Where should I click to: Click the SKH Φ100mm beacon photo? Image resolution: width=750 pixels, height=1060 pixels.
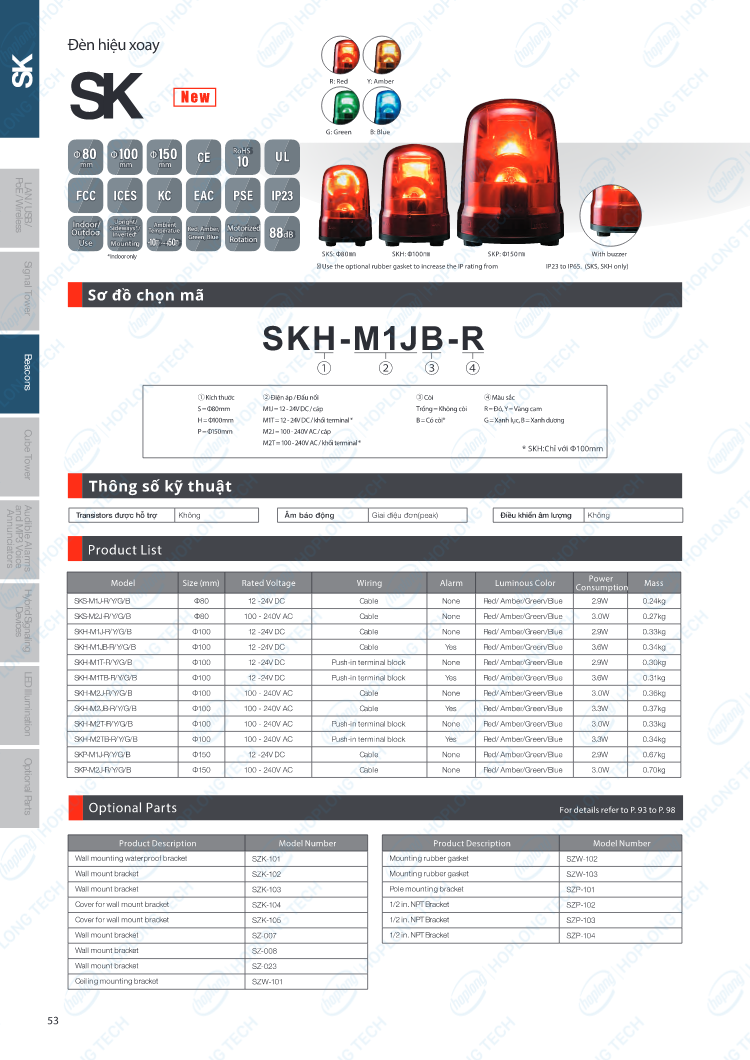pyautogui.click(x=415, y=195)
